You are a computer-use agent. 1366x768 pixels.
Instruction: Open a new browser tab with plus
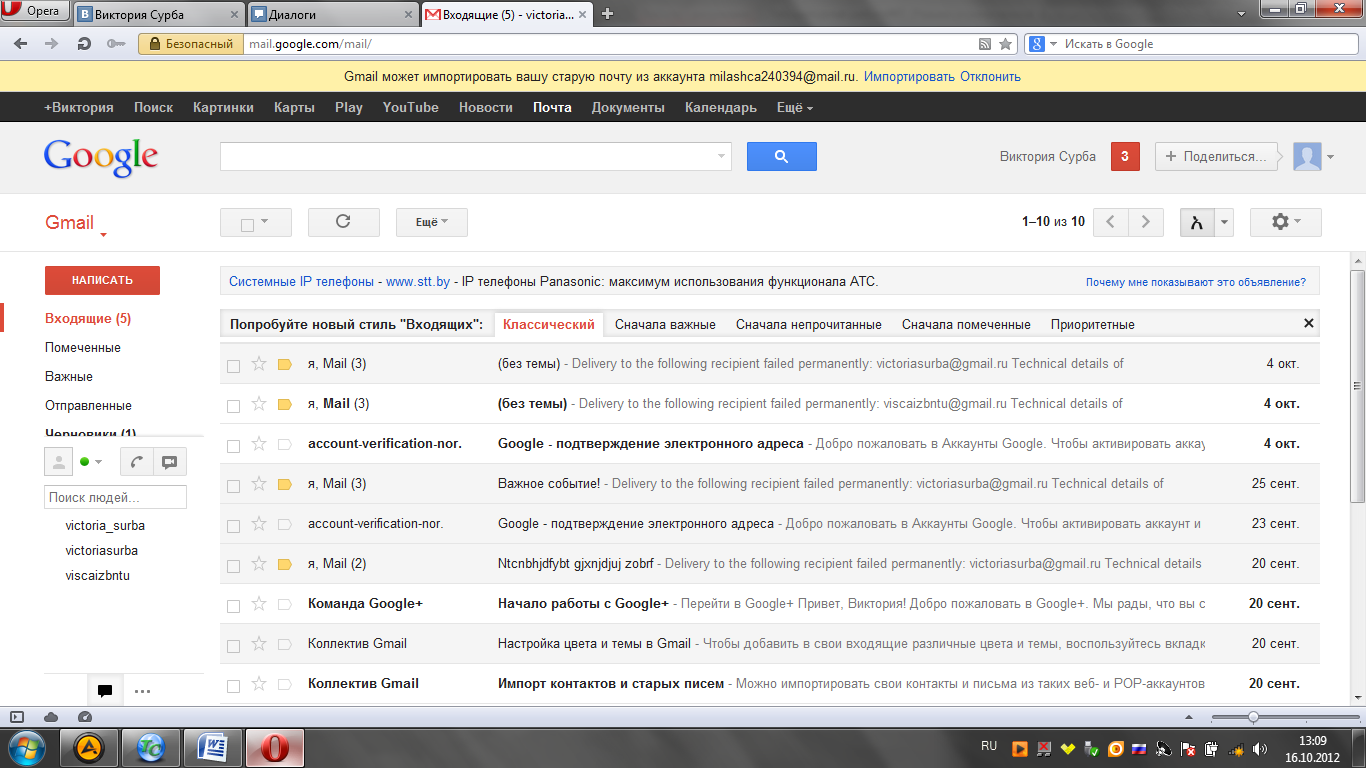pyautogui.click(x=607, y=14)
